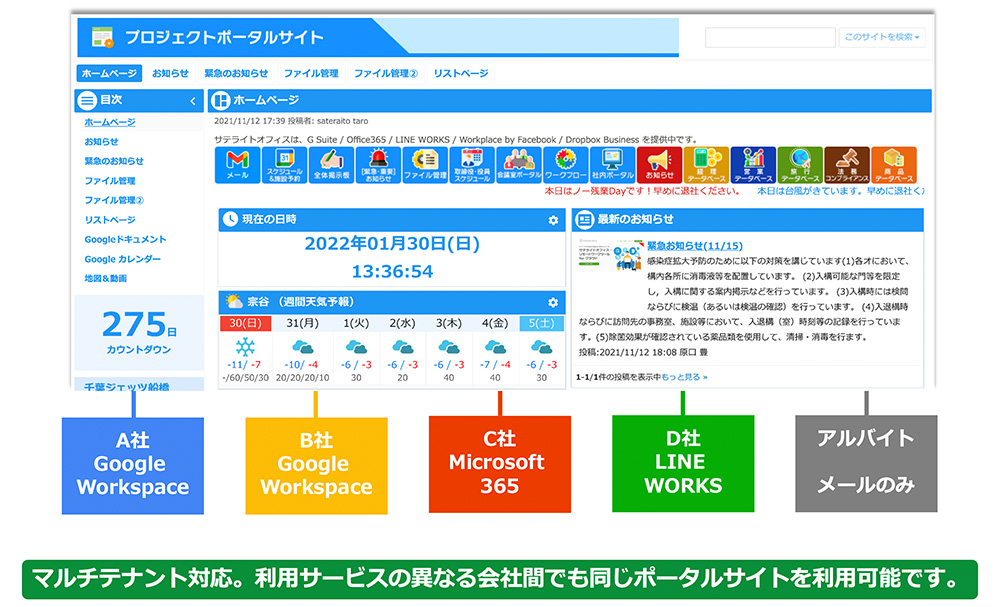Click ファイル管理 in the 目次 sidebar
The width and height of the screenshot is (1000, 607).
pos(110,181)
